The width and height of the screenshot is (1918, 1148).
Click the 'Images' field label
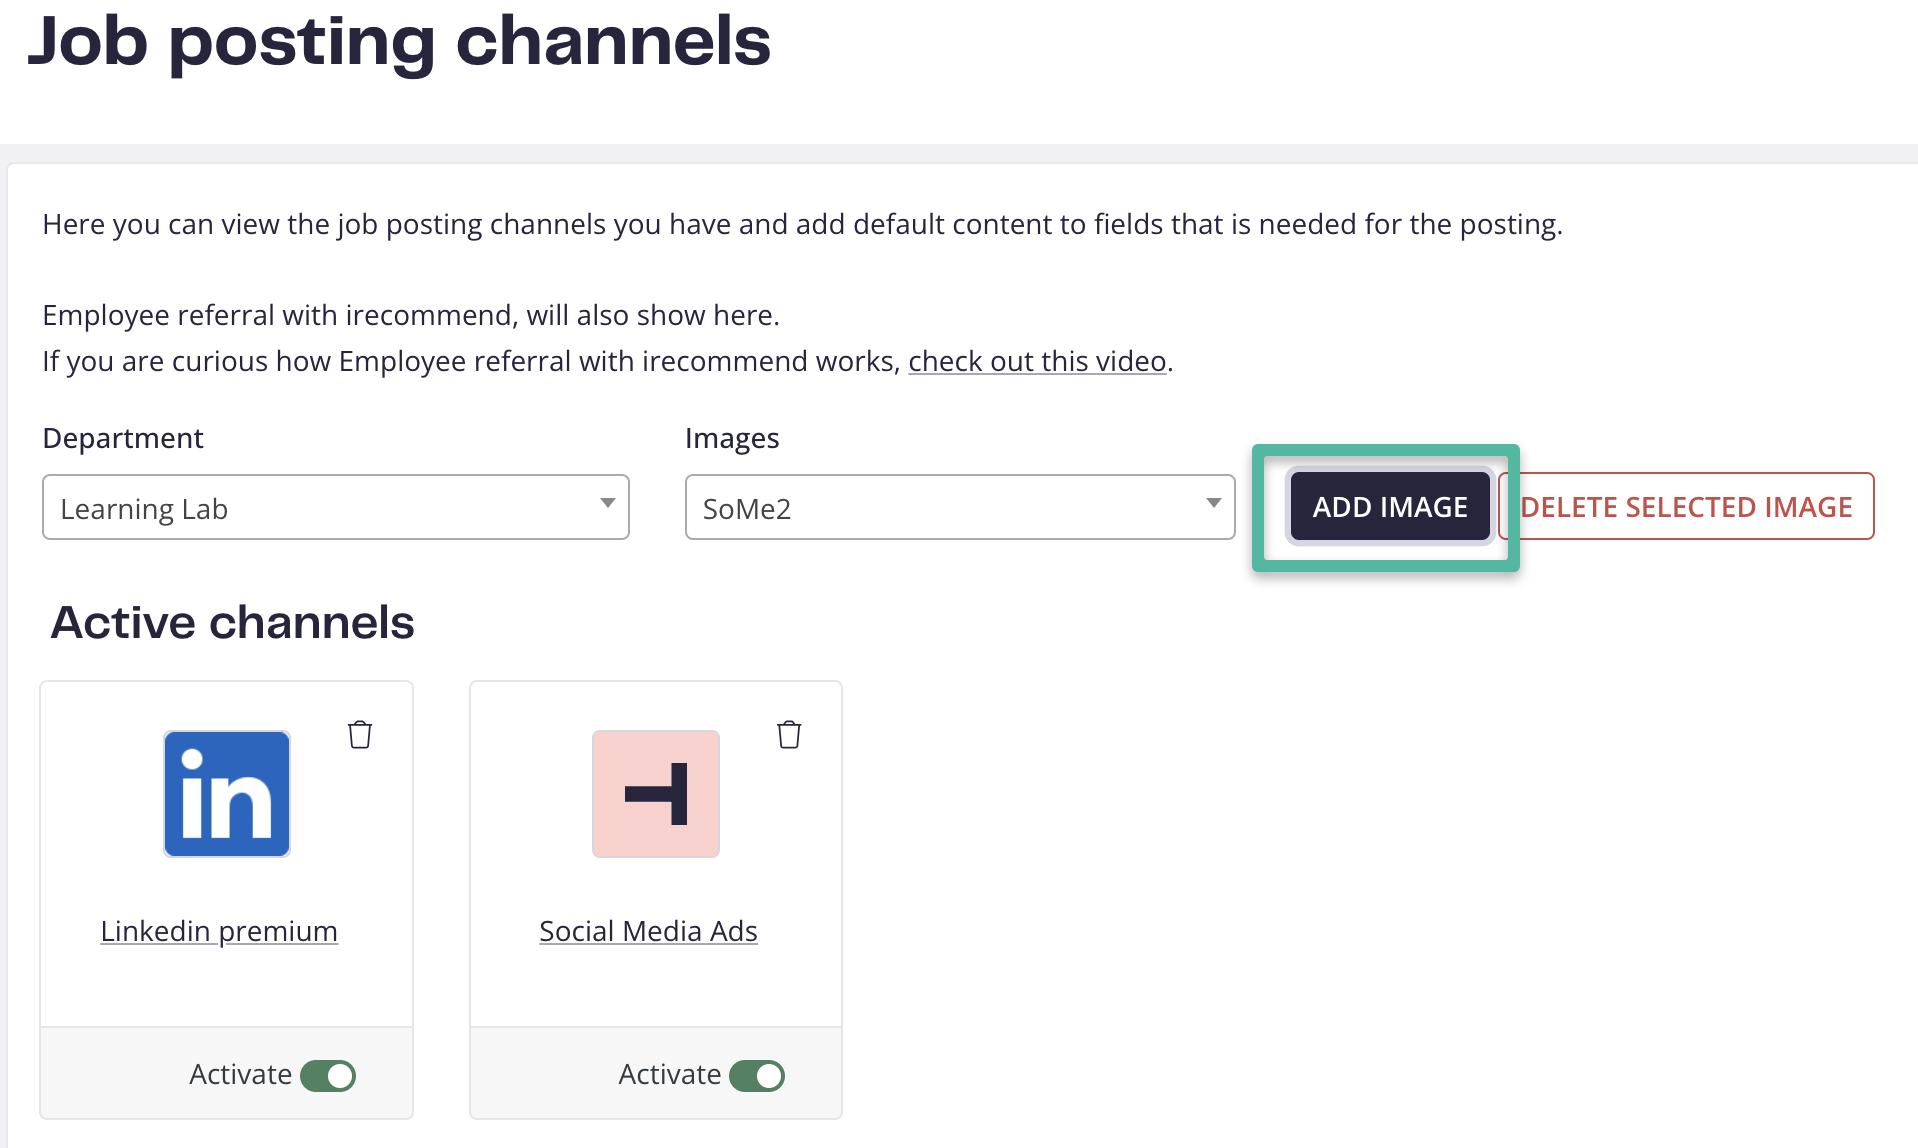[x=732, y=438]
